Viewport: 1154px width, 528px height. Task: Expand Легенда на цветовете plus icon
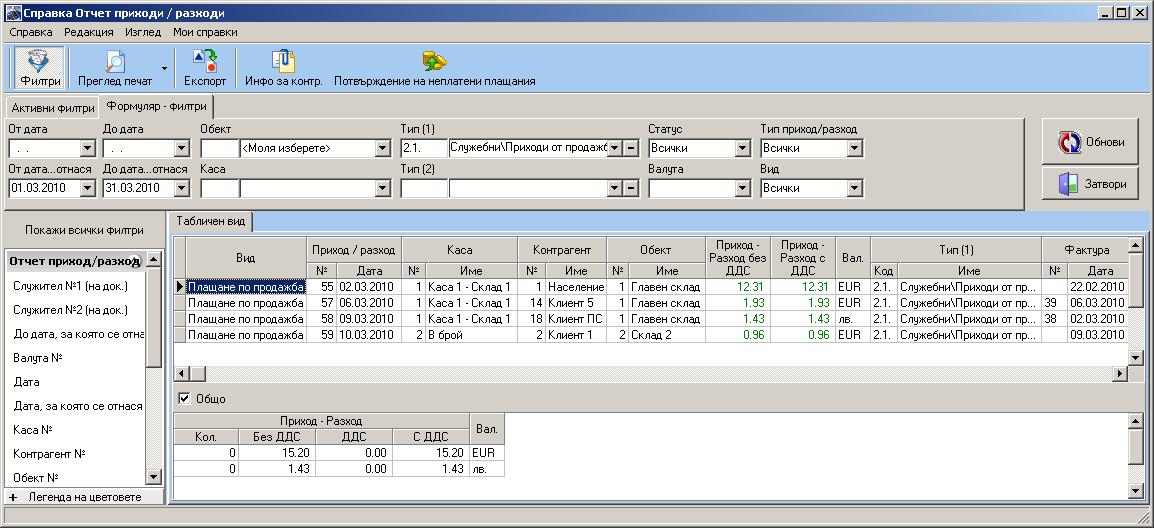(13, 497)
